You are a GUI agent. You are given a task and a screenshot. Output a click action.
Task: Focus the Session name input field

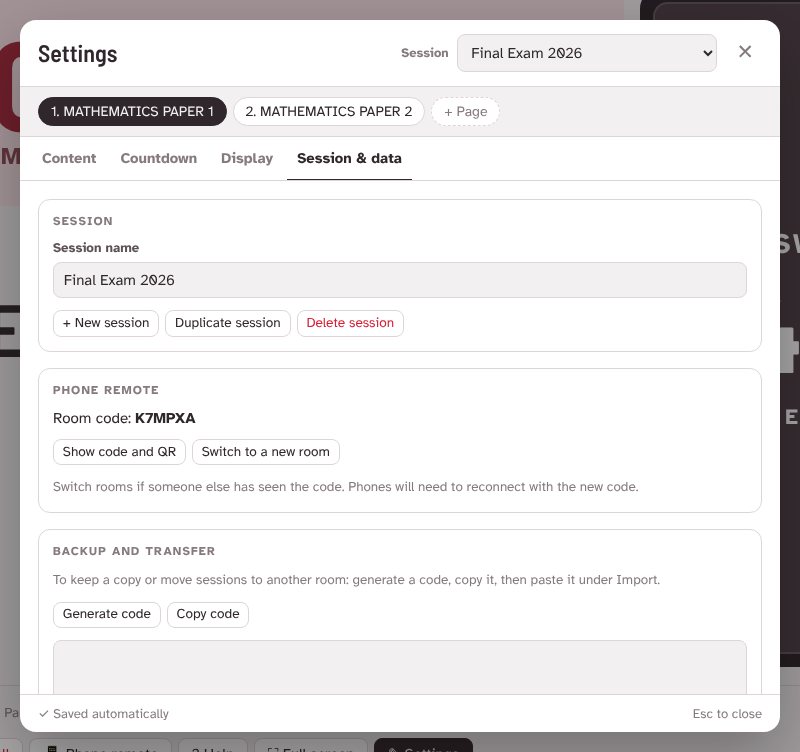[399, 280]
